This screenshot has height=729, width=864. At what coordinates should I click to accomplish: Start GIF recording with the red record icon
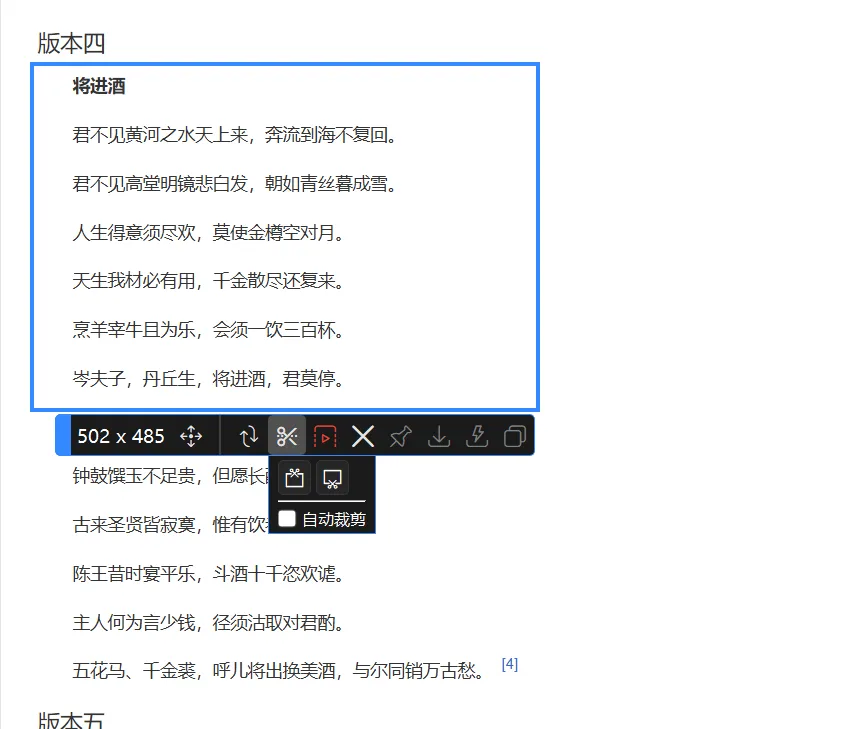(x=325, y=436)
